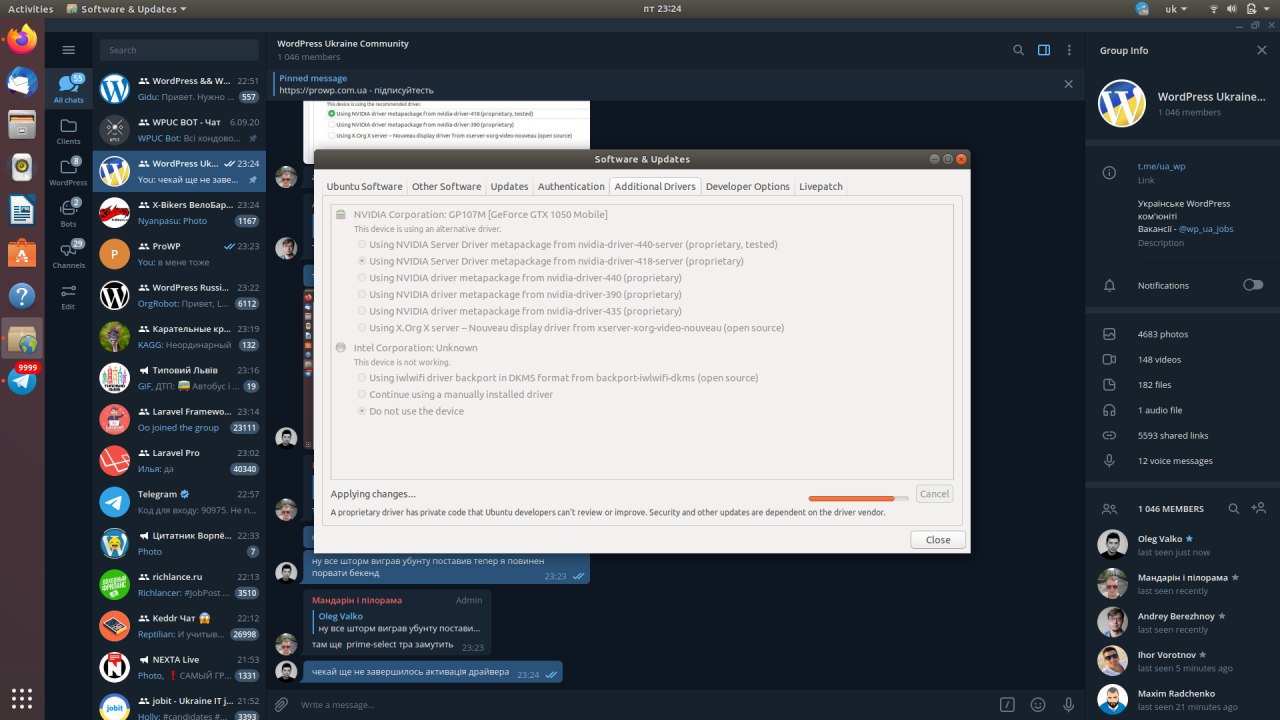Toggle group Notifications switch

point(1253,285)
